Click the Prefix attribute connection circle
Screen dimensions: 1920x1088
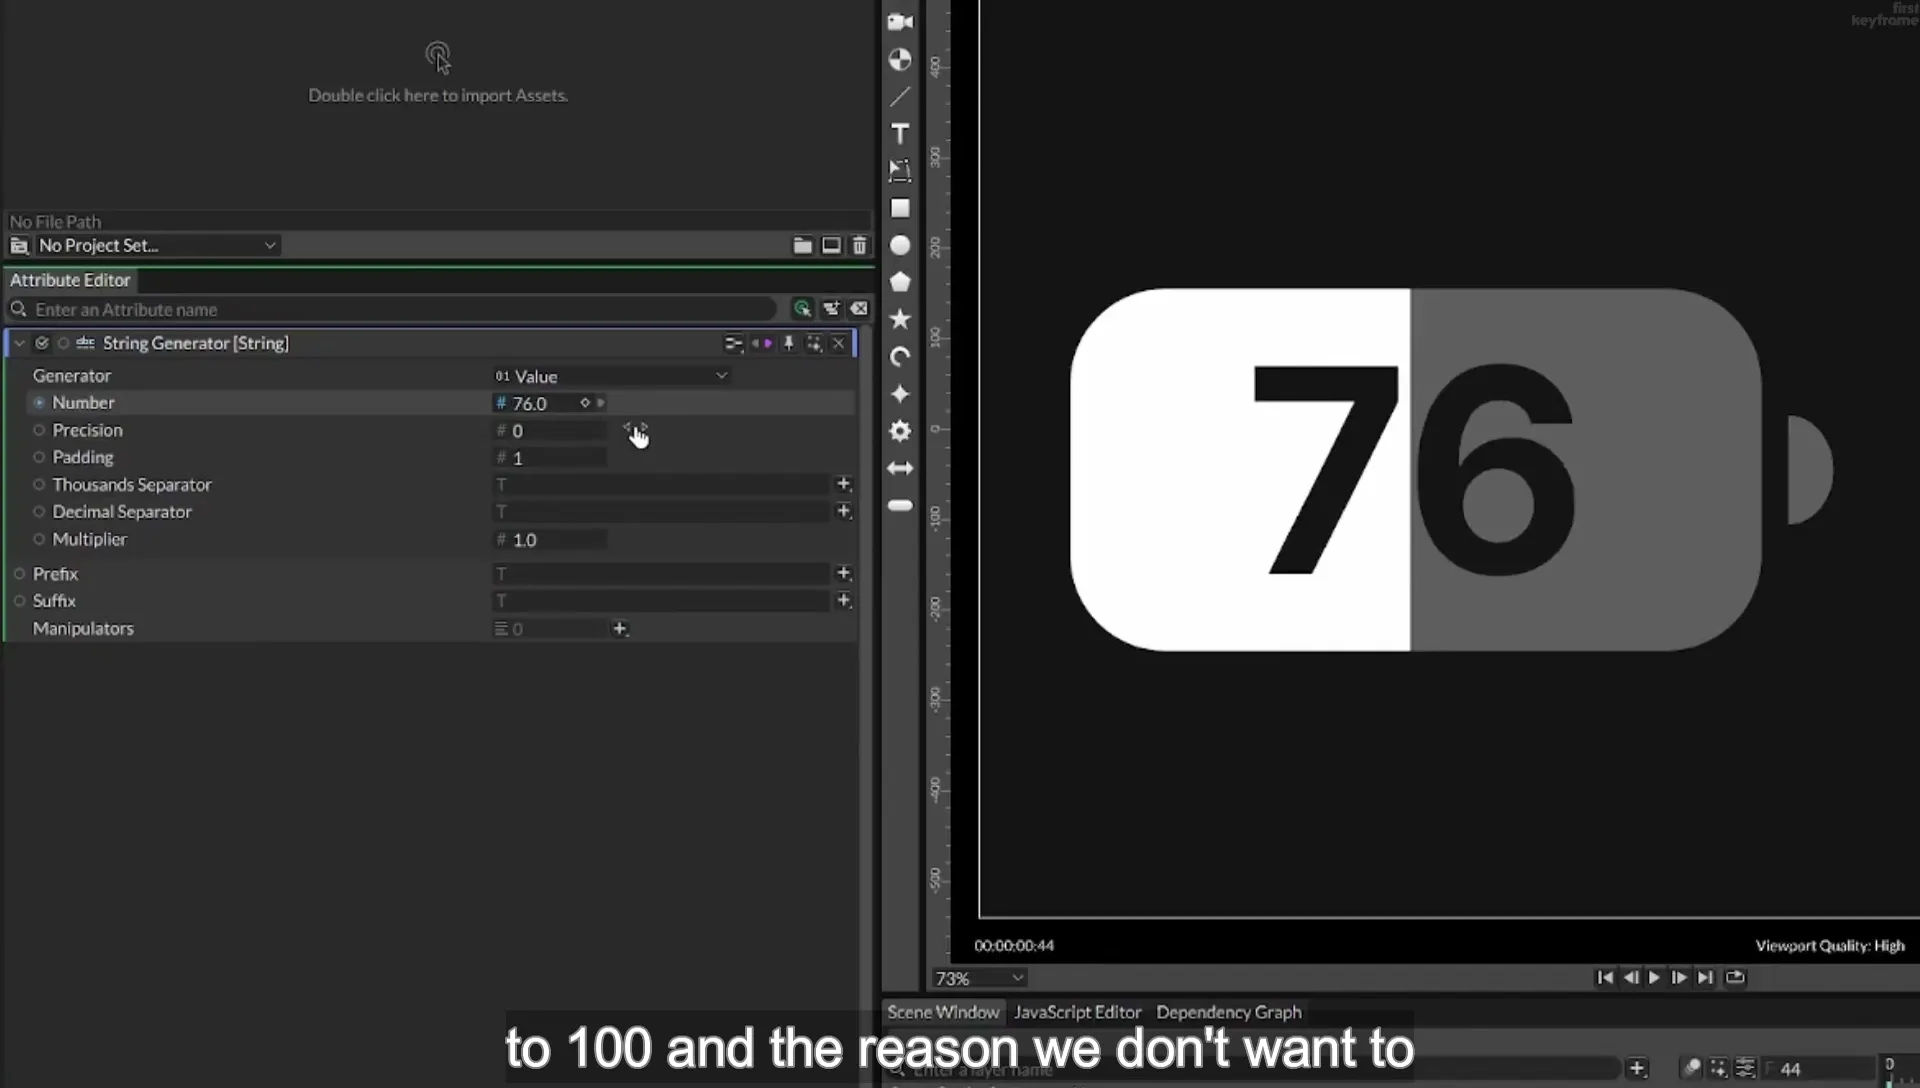tap(19, 574)
